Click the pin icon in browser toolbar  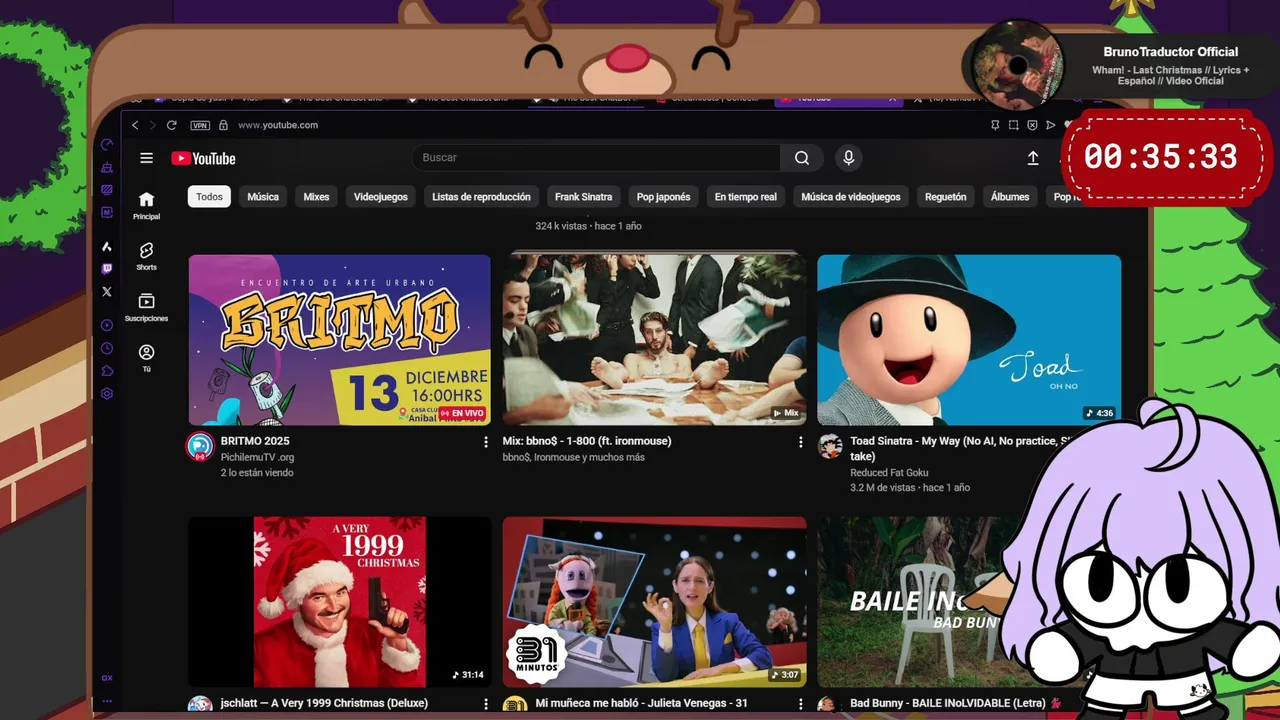995,125
